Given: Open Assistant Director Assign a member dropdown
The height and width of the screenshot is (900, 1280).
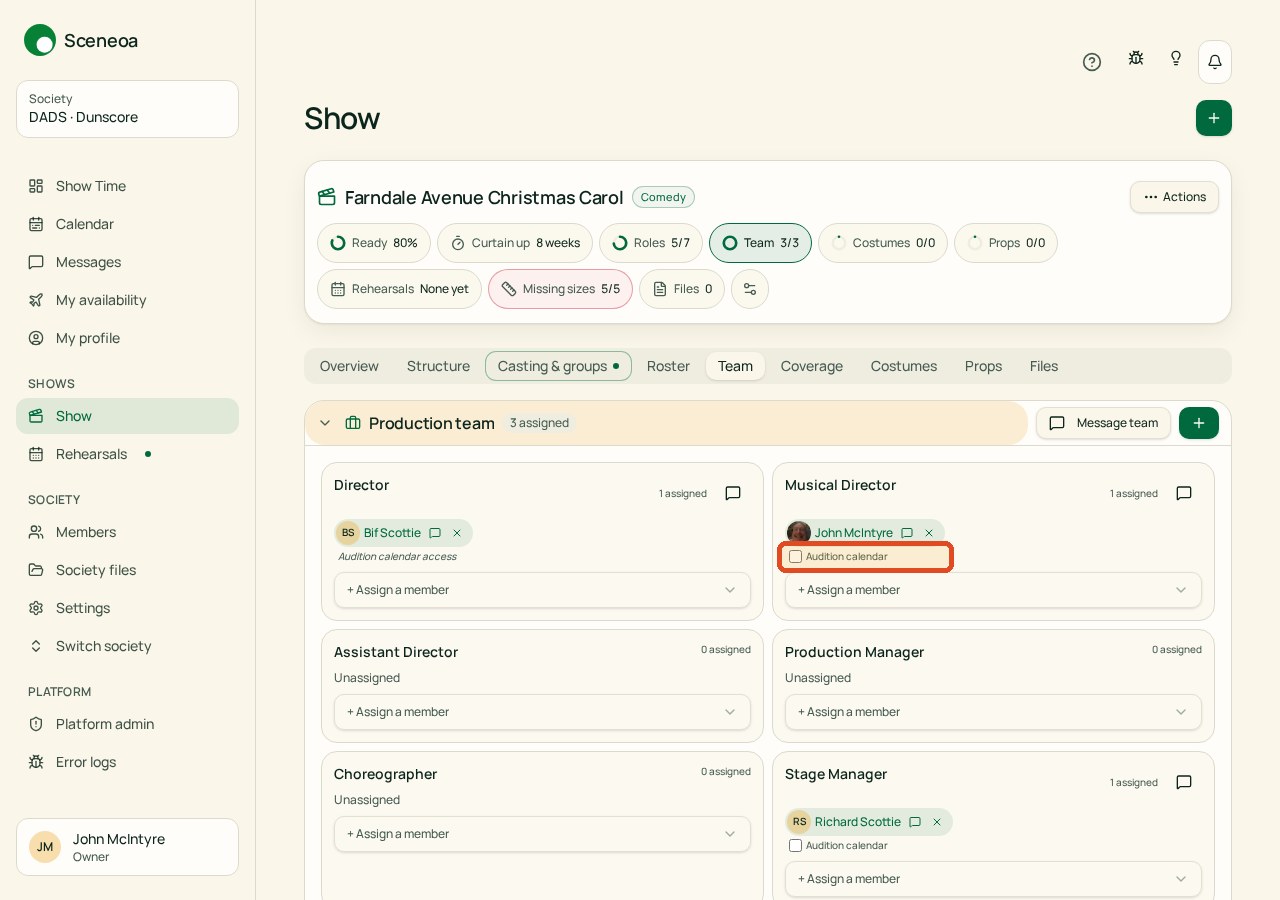Looking at the screenshot, I should tap(542, 712).
